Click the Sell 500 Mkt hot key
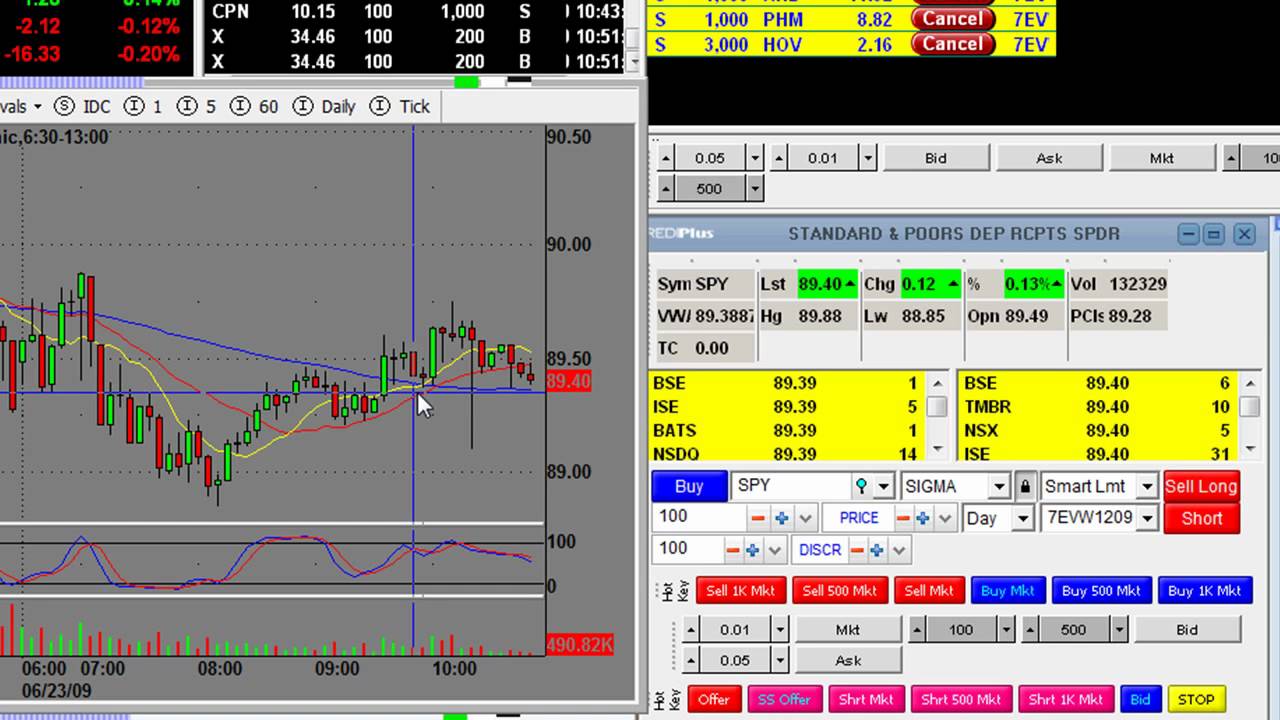 [x=839, y=590]
